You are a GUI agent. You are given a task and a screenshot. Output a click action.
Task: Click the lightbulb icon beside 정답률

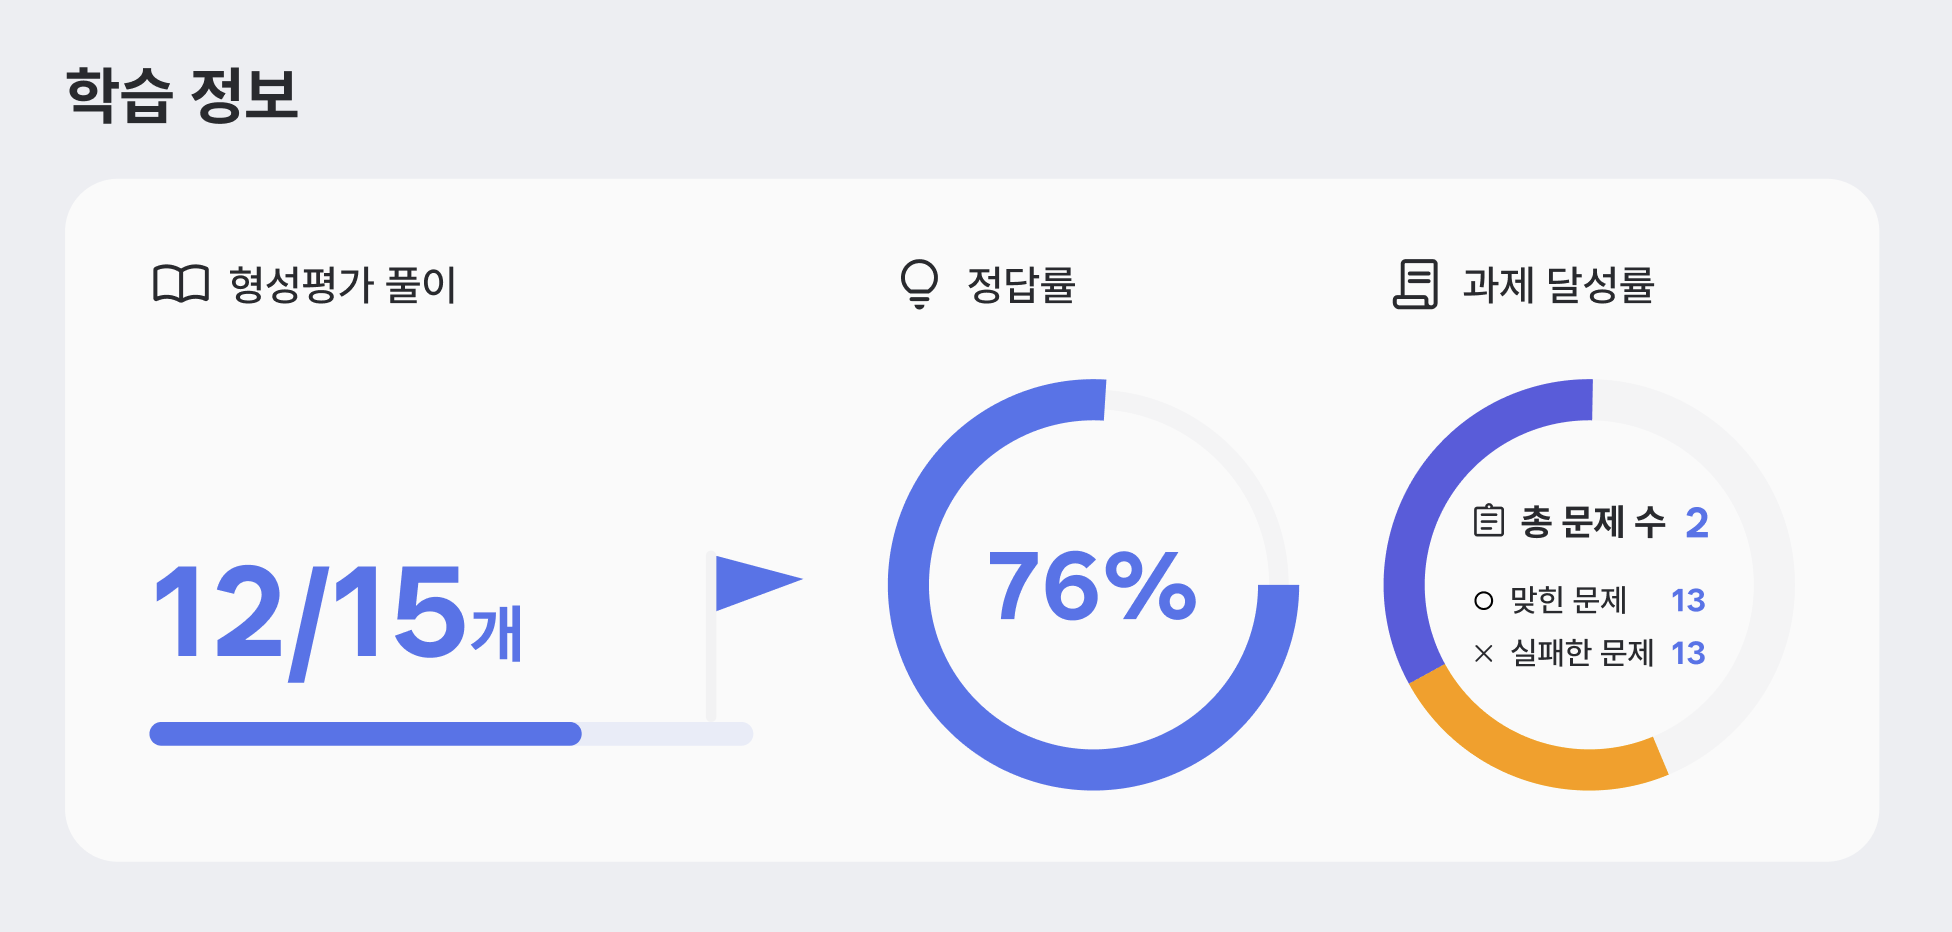[x=919, y=284]
